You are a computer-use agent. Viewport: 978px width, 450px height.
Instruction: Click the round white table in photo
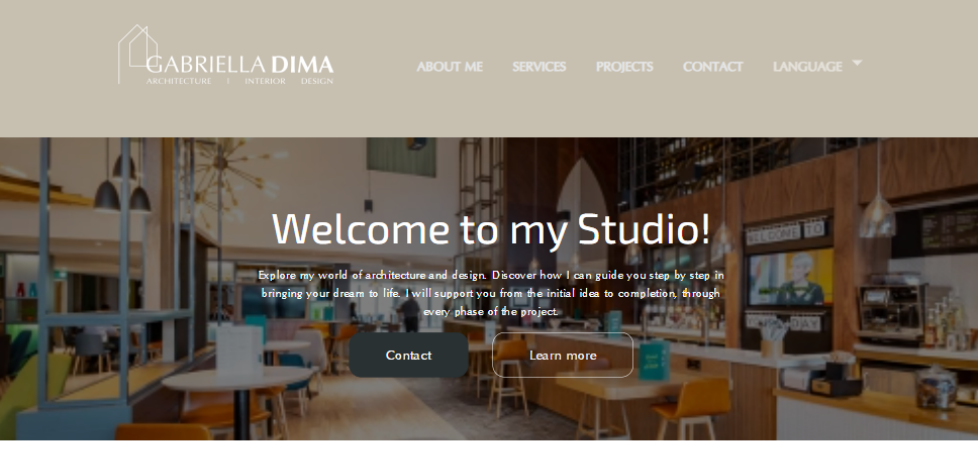(x=238, y=378)
